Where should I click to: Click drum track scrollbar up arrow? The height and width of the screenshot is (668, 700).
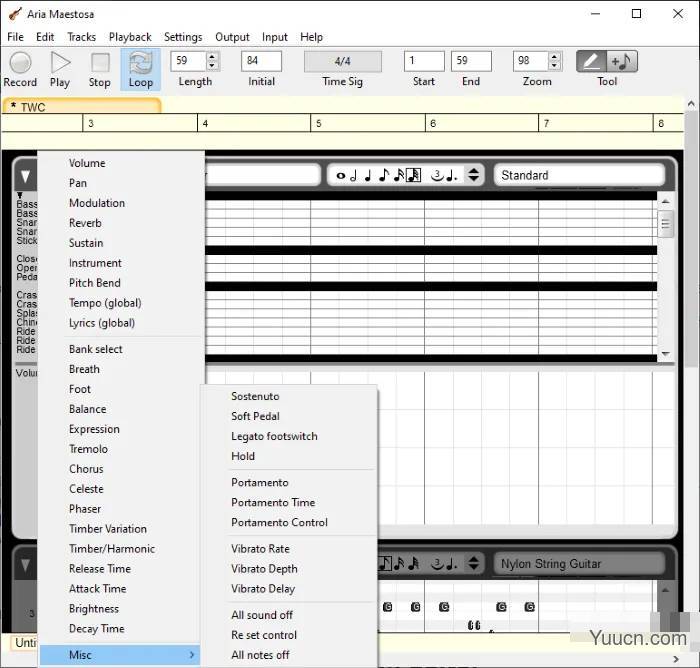point(665,201)
